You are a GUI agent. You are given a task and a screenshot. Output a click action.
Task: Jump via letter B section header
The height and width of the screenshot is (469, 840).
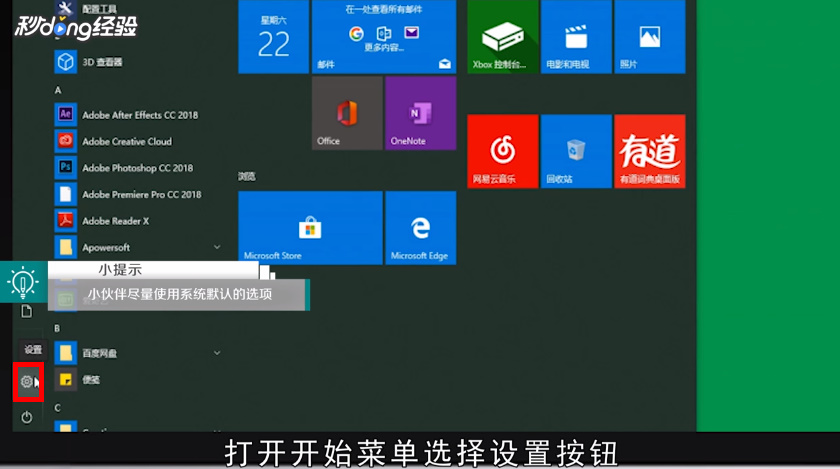click(x=57, y=328)
